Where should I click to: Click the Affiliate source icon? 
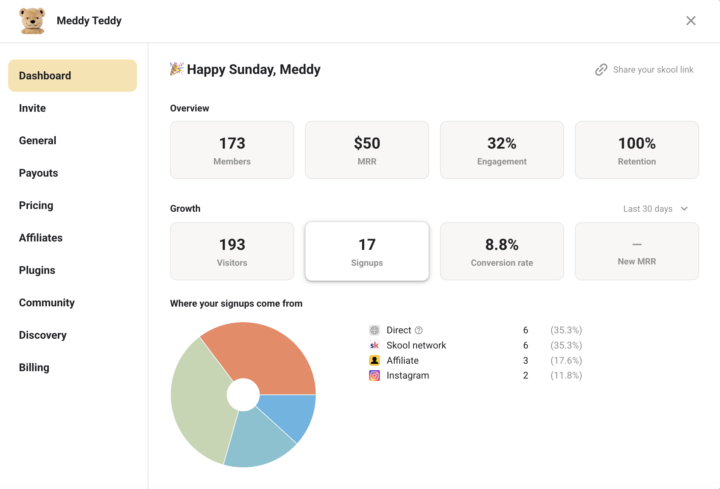374,360
